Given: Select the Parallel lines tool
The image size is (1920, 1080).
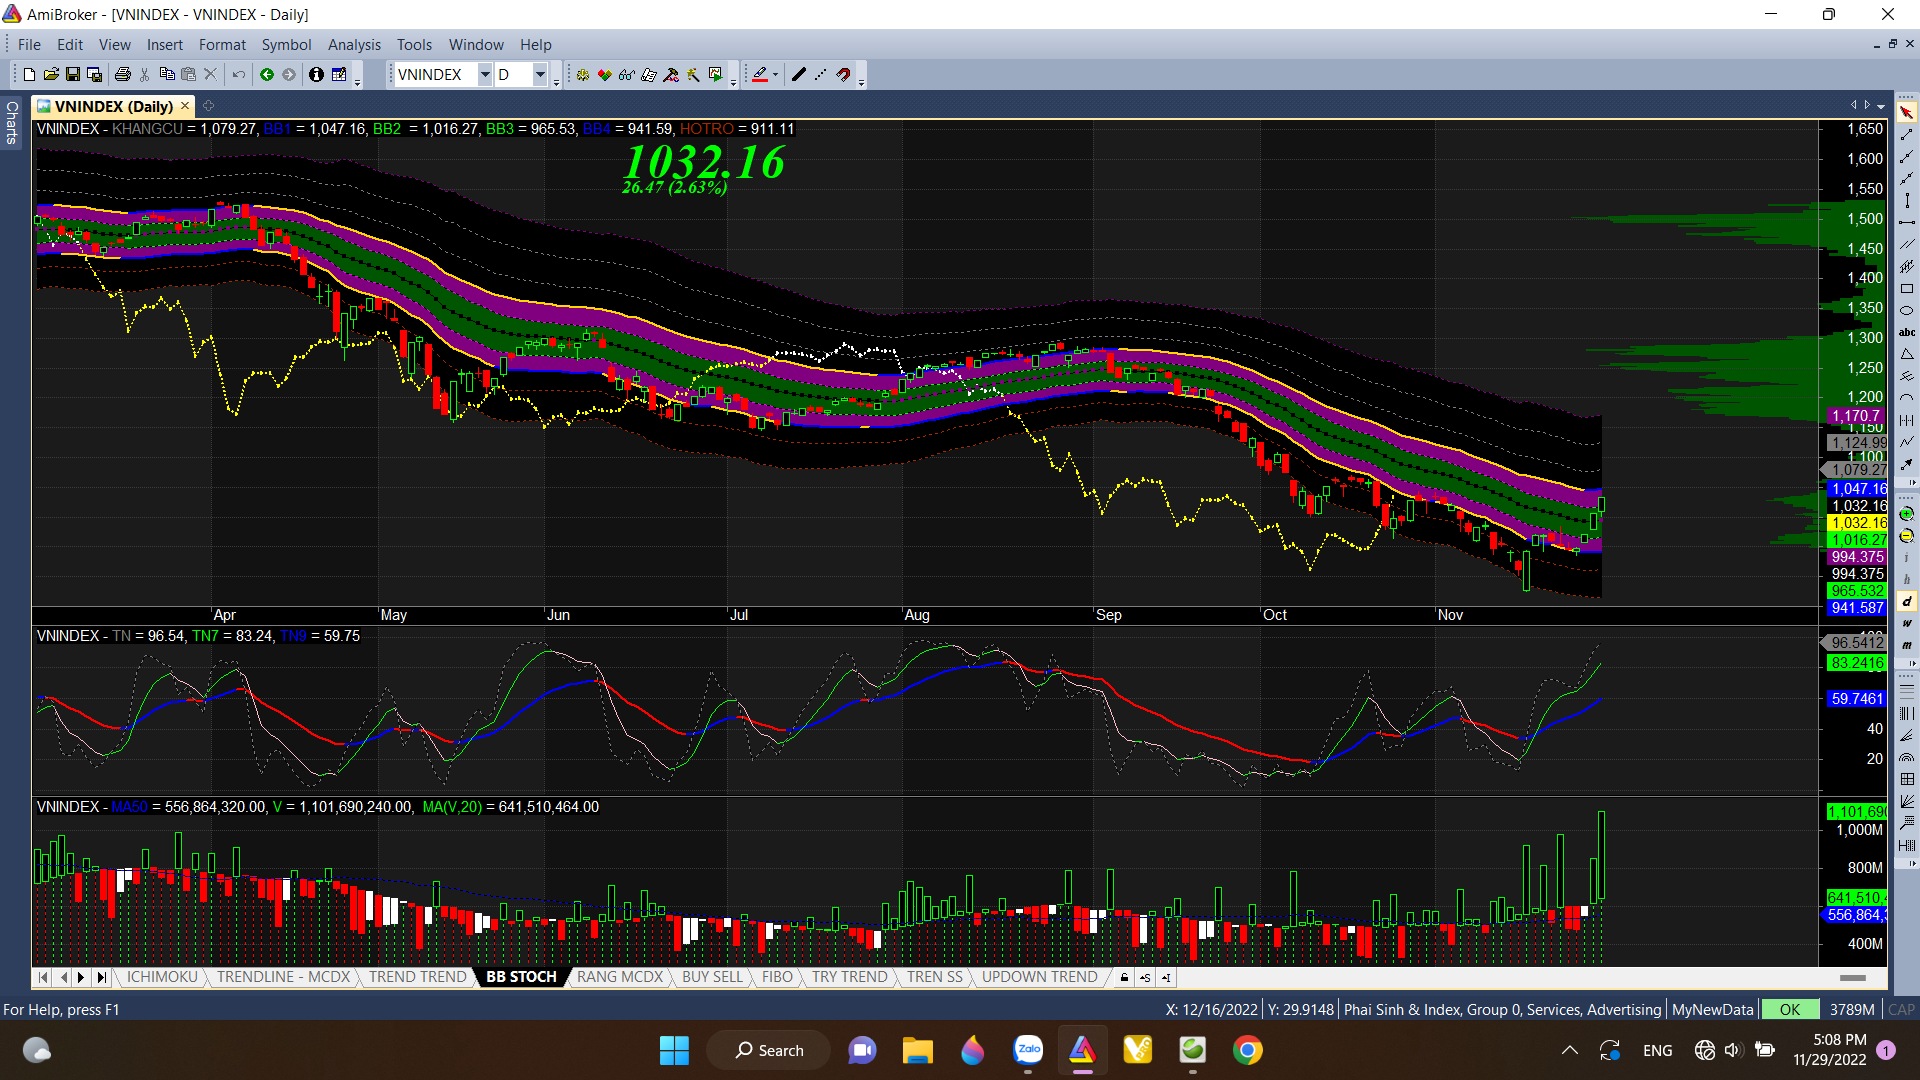Looking at the screenshot, I should (x=1907, y=244).
